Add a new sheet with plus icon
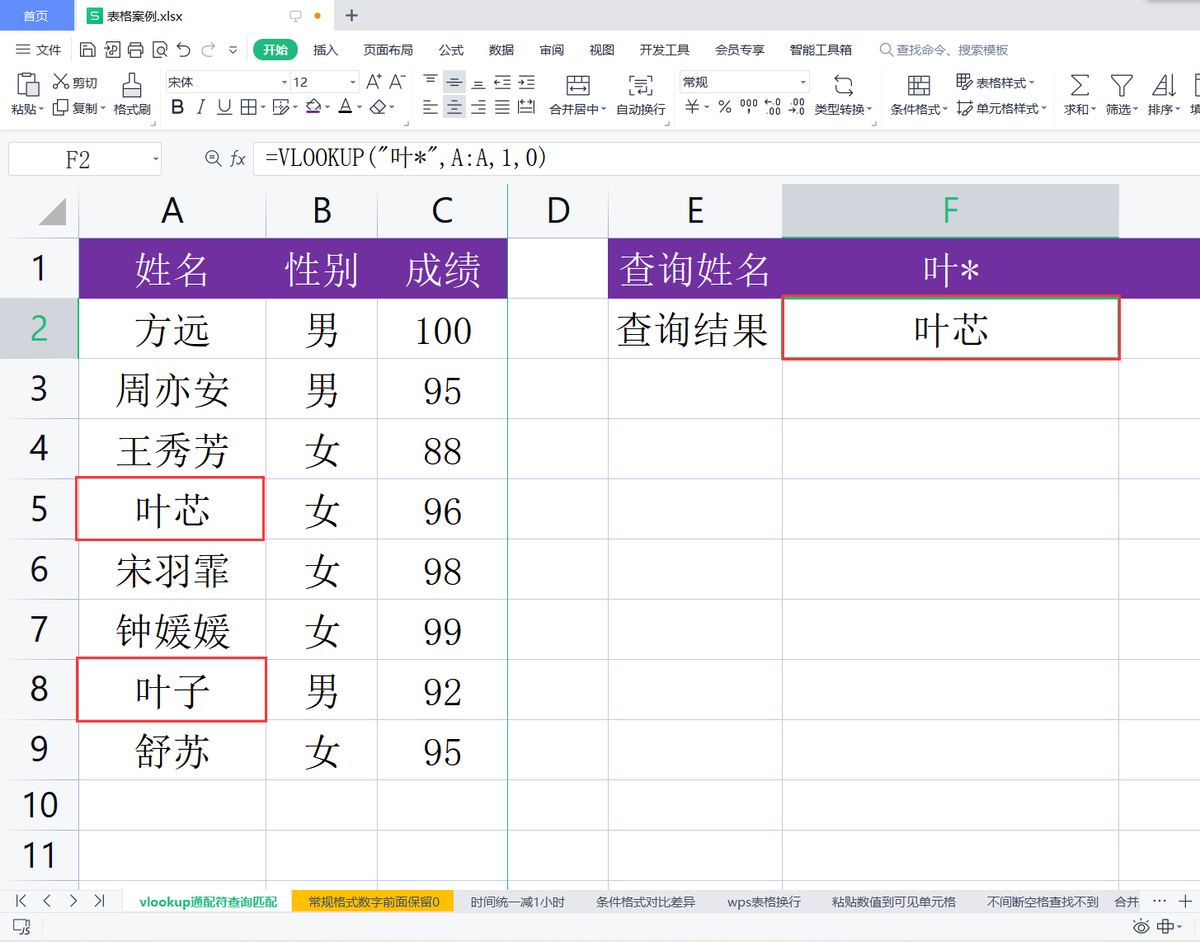This screenshot has width=1200, height=942. [x=1186, y=901]
